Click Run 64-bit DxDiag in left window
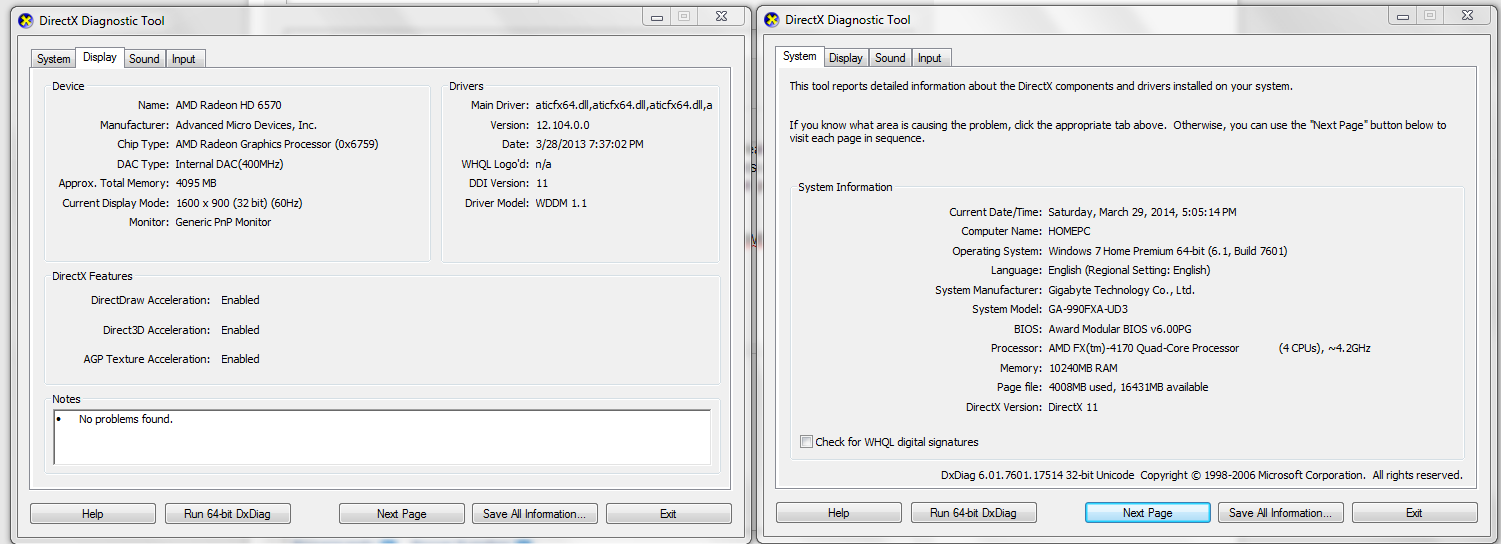The width and height of the screenshot is (1501, 544). pos(227,514)
